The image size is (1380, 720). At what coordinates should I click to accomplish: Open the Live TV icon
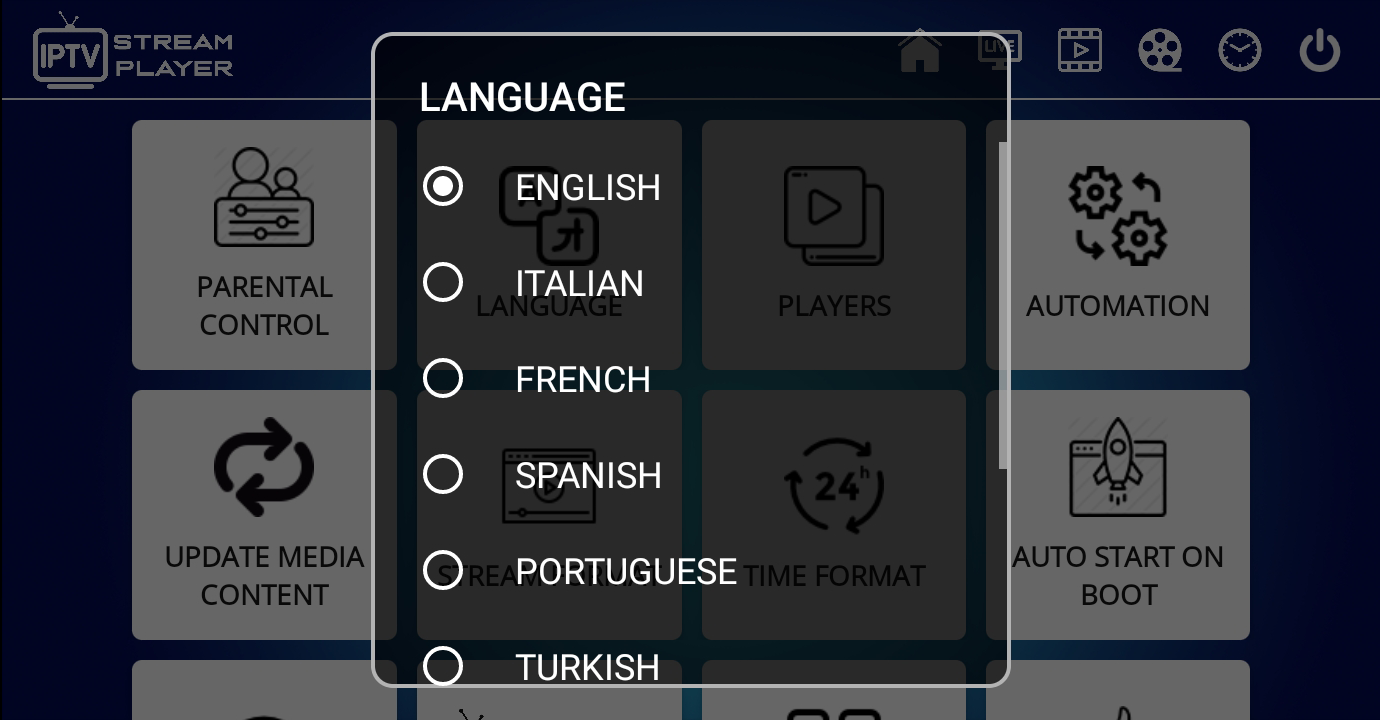[x=999, y=49]
